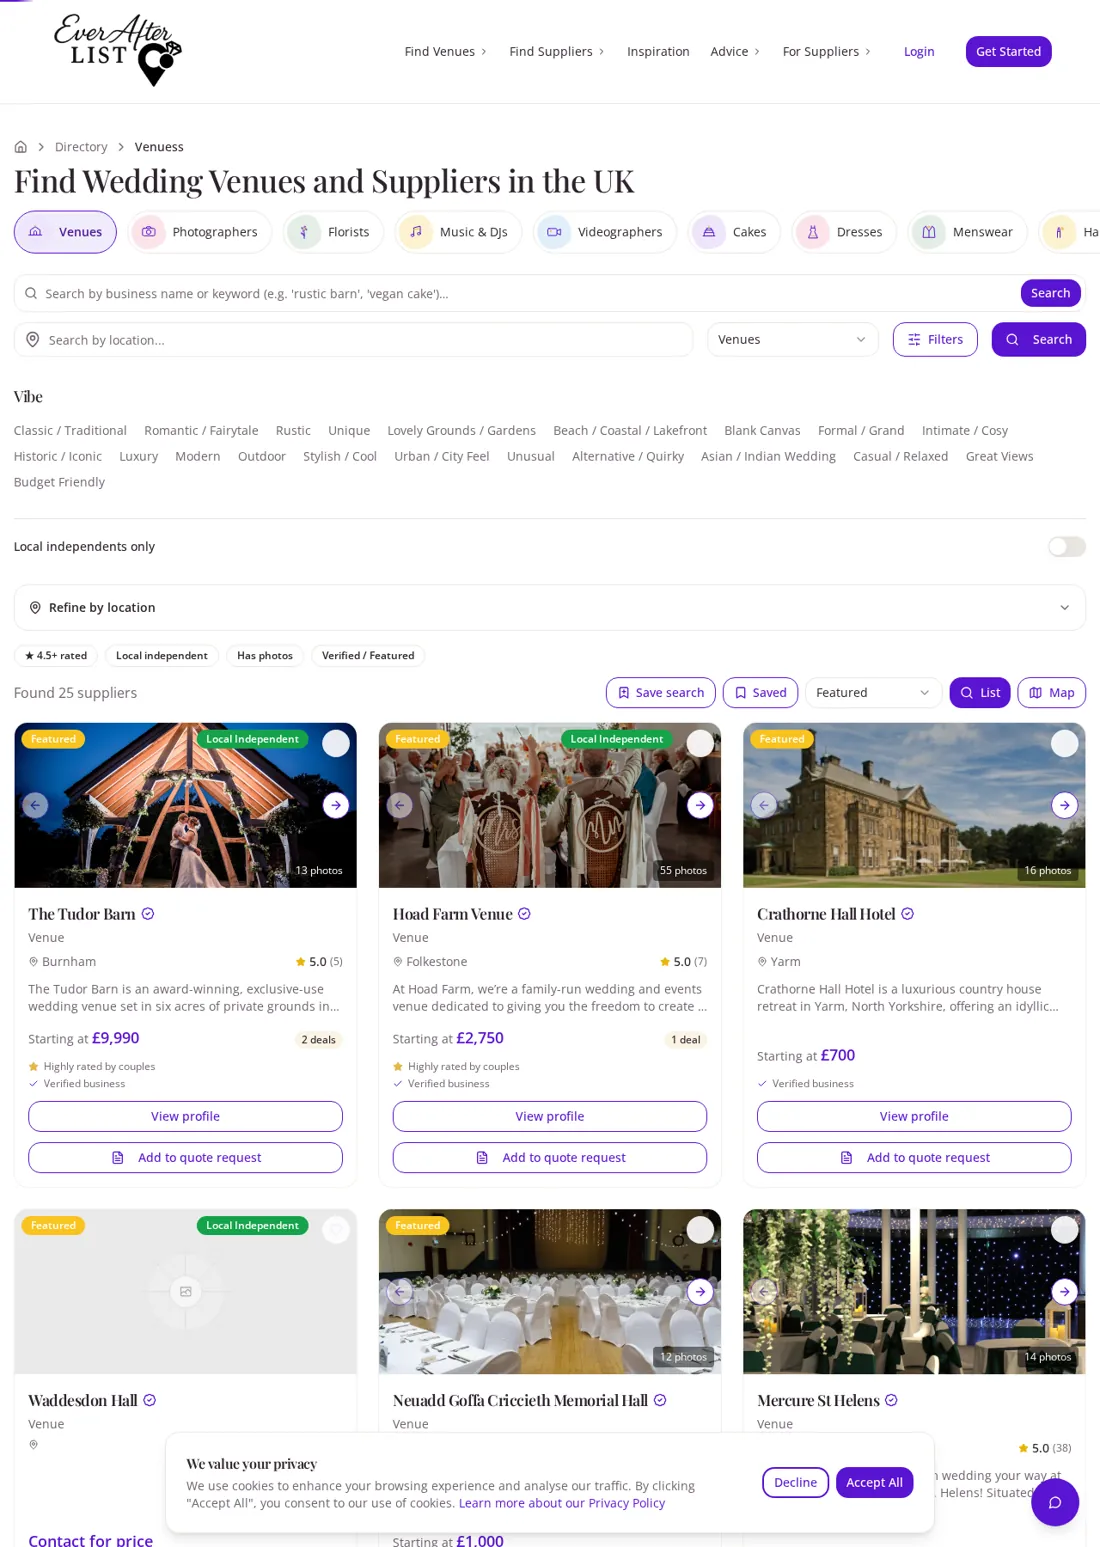Go to next photo on Neuadd Goffa Criccieth hall
Image resolution: width=1100 pixels, height=1547 pixels.
tap(700, 1291)
